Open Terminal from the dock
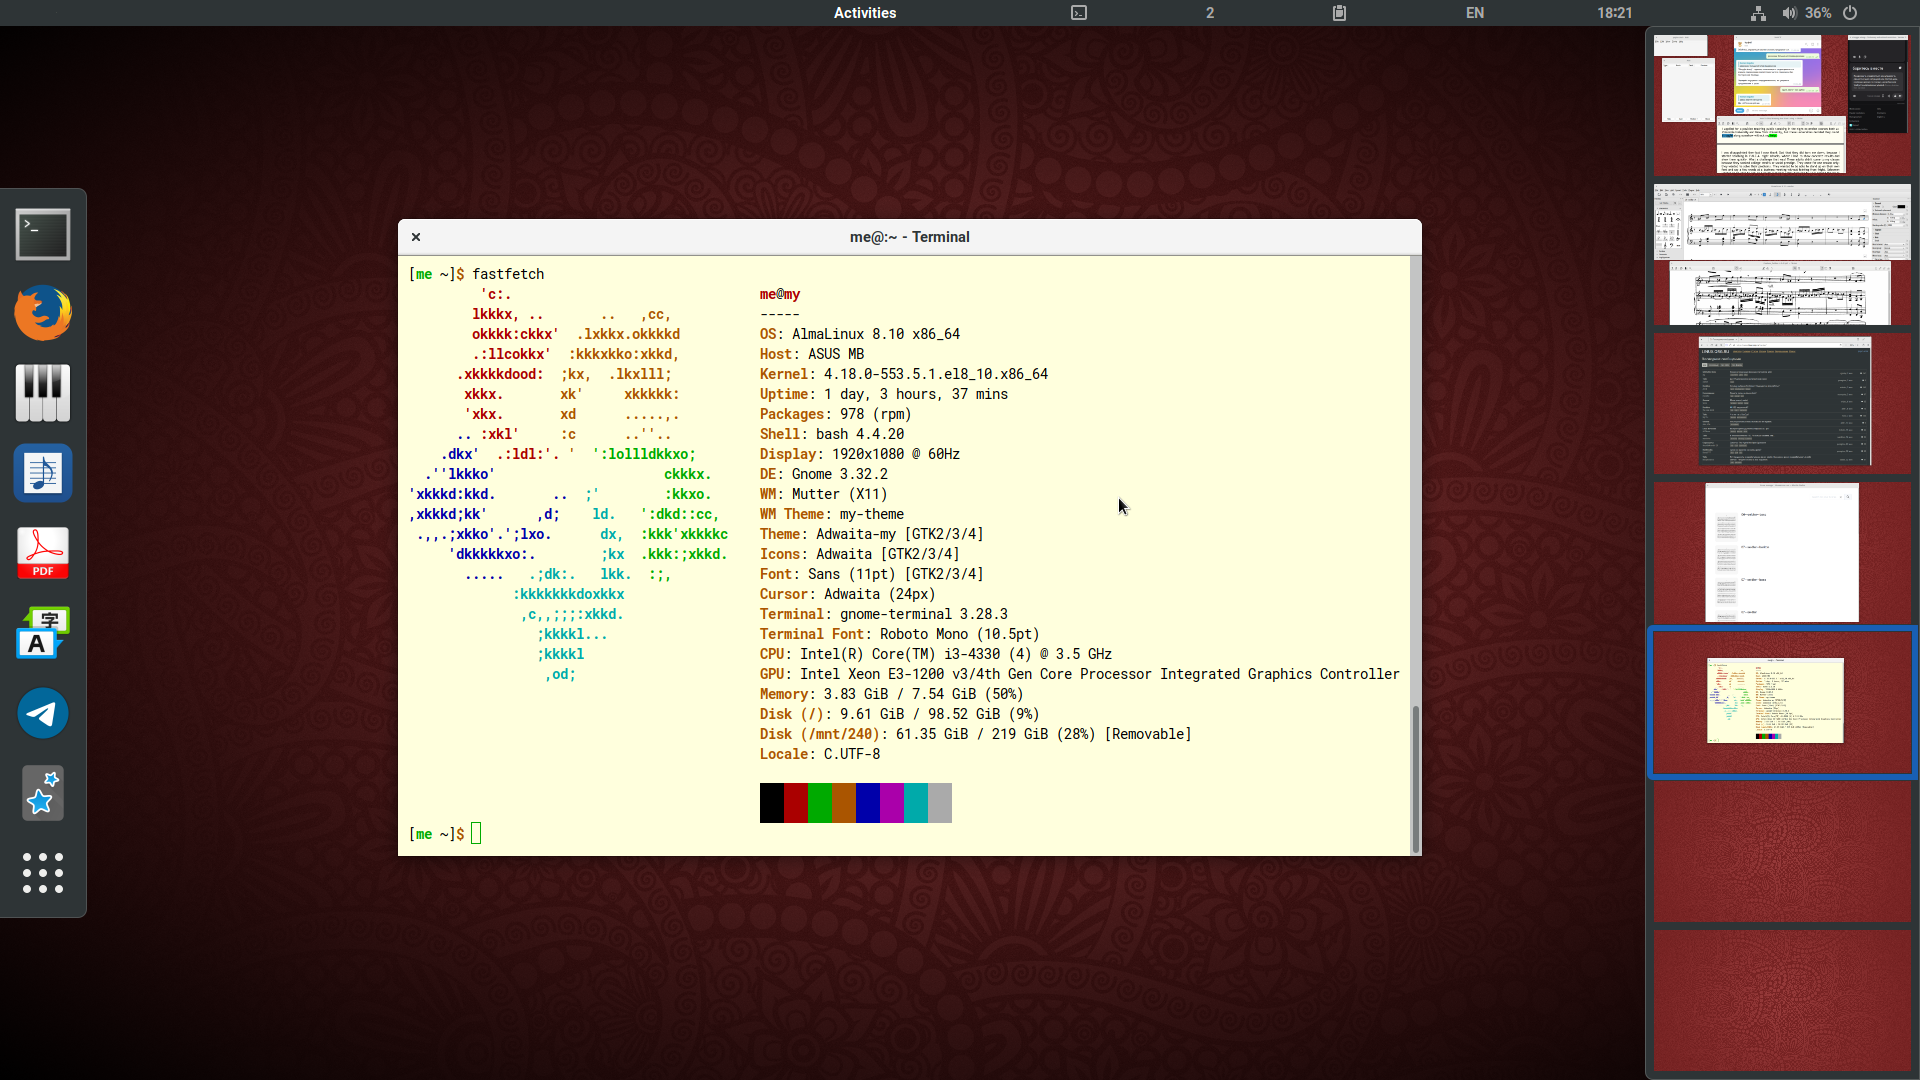The height and width of the screenshot is (1080, 1920). pos(43,234)
